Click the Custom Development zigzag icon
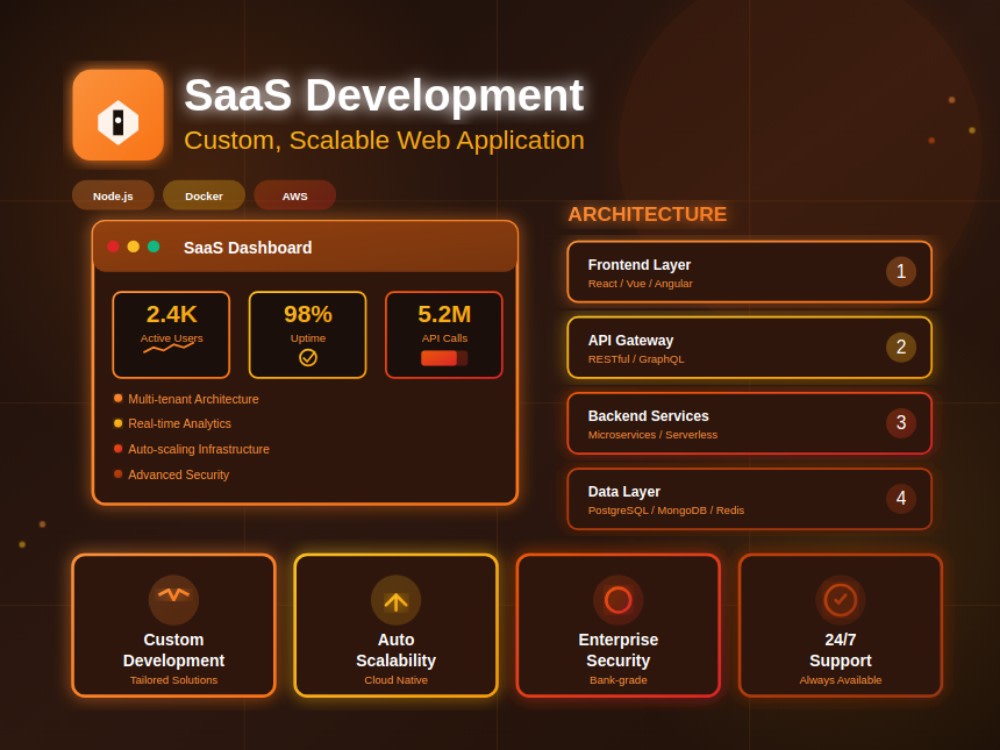This screenshot has height=750, width=1000. 173,595
